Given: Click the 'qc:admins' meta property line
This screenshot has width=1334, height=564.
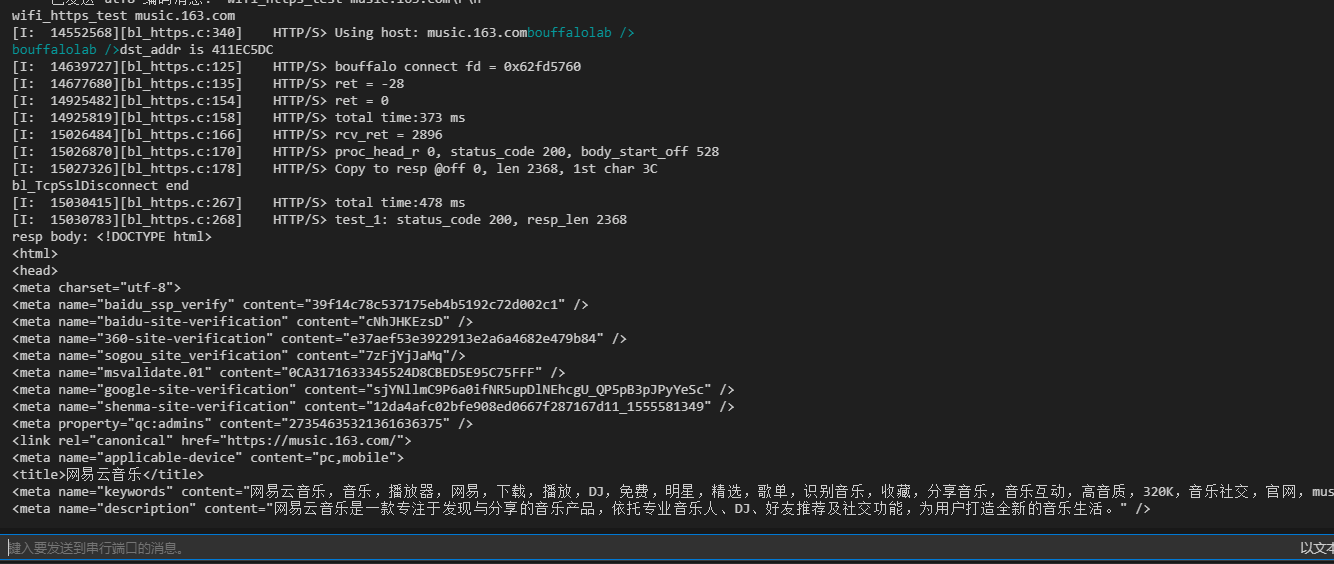Looking at the screenshot, I should pyautogui.click(x=242, y=424).
